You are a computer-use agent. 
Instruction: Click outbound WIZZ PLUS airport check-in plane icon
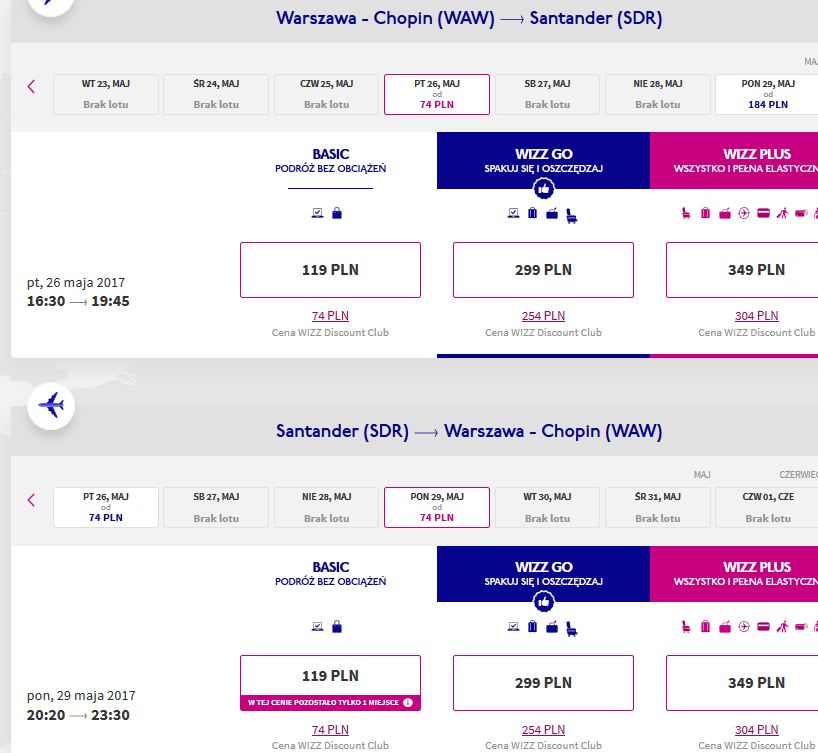coord(744,213)
